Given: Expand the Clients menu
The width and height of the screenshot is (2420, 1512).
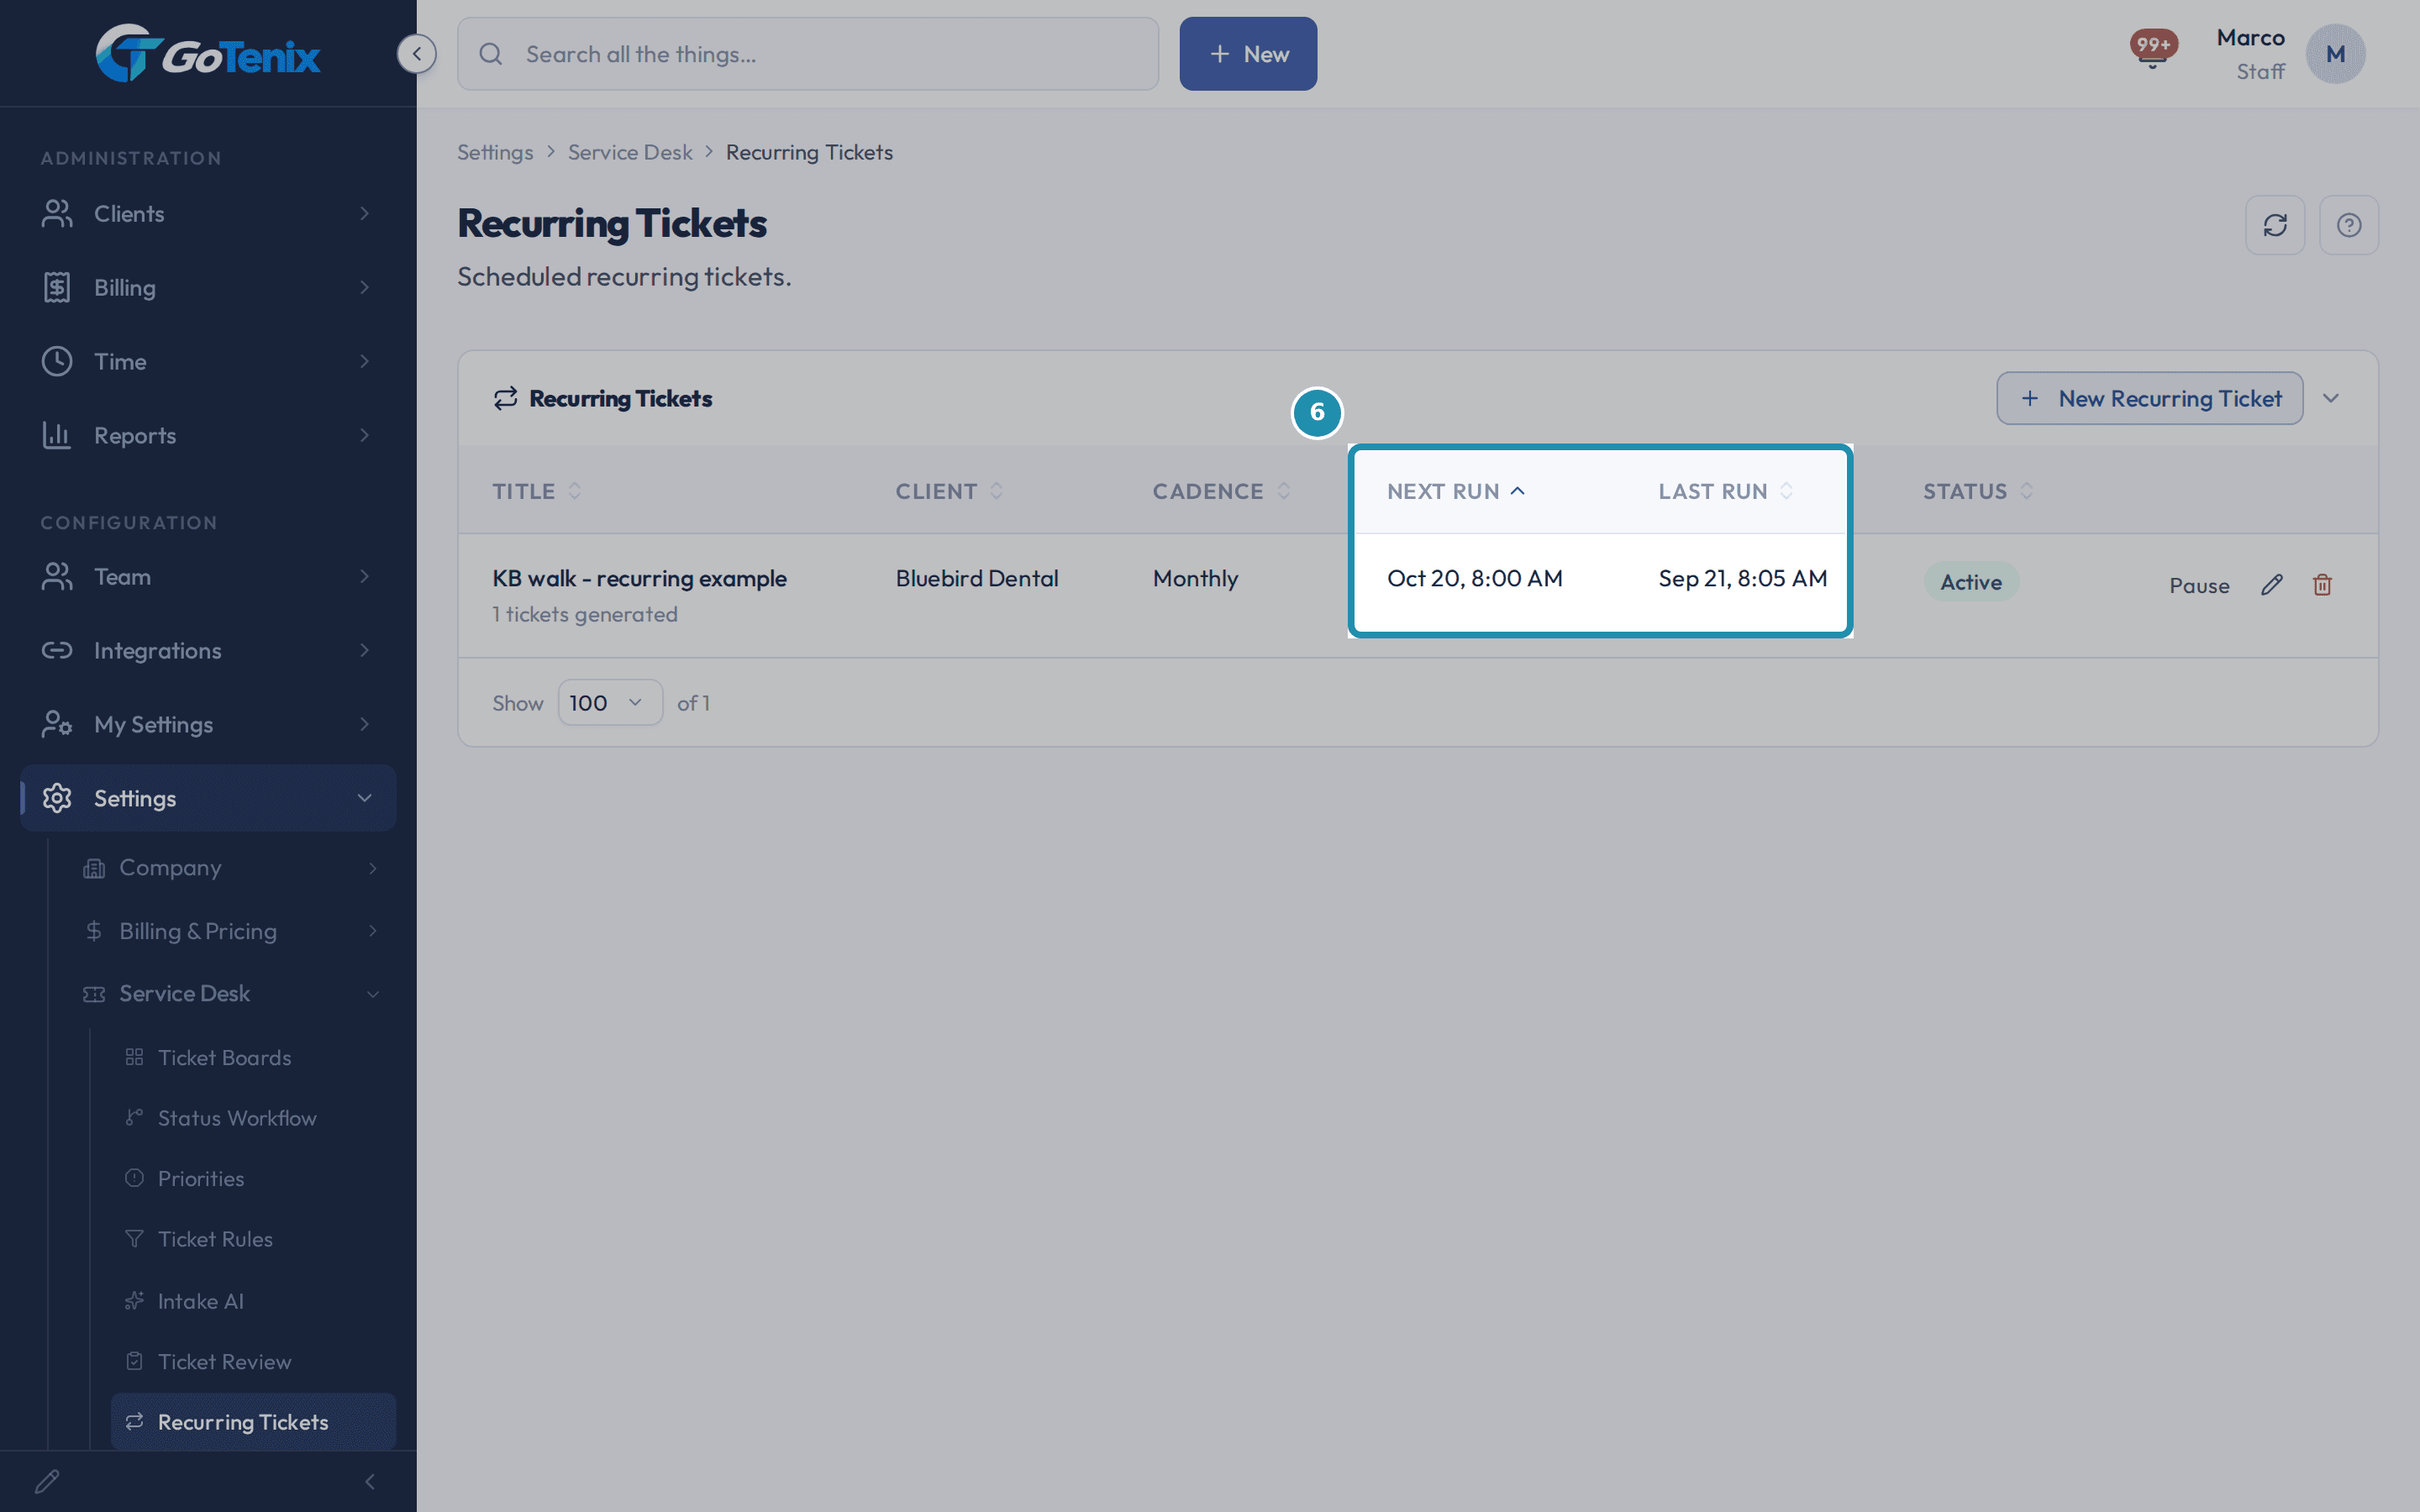Looking at the screenshot, I should 208,213.
